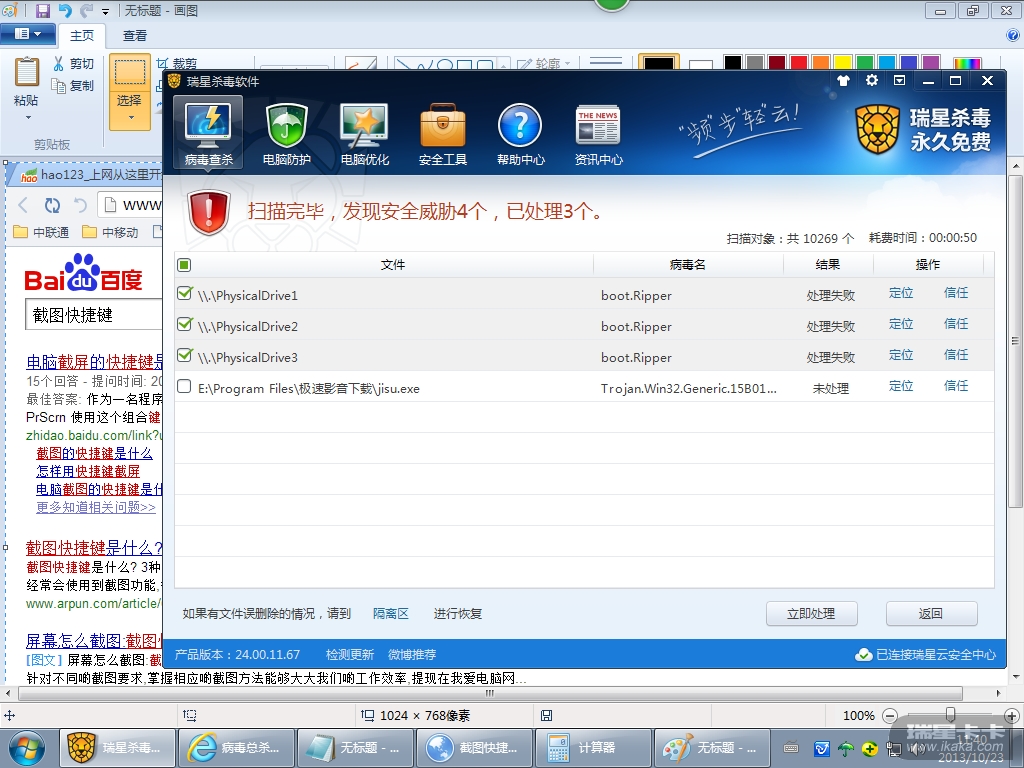The height and width of the screenshot is (768, 1024).
Task: Click the 粘贴 paste icon in Paint
Action: pyautogui.click(x=27, y=72)
